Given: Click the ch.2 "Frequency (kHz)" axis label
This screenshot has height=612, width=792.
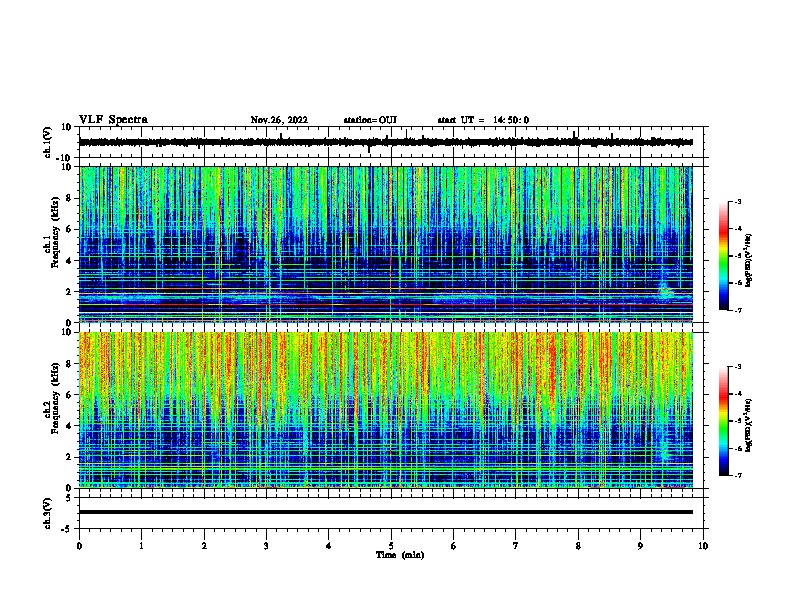Looking at the screenshot, I should [x=56, y=397].
